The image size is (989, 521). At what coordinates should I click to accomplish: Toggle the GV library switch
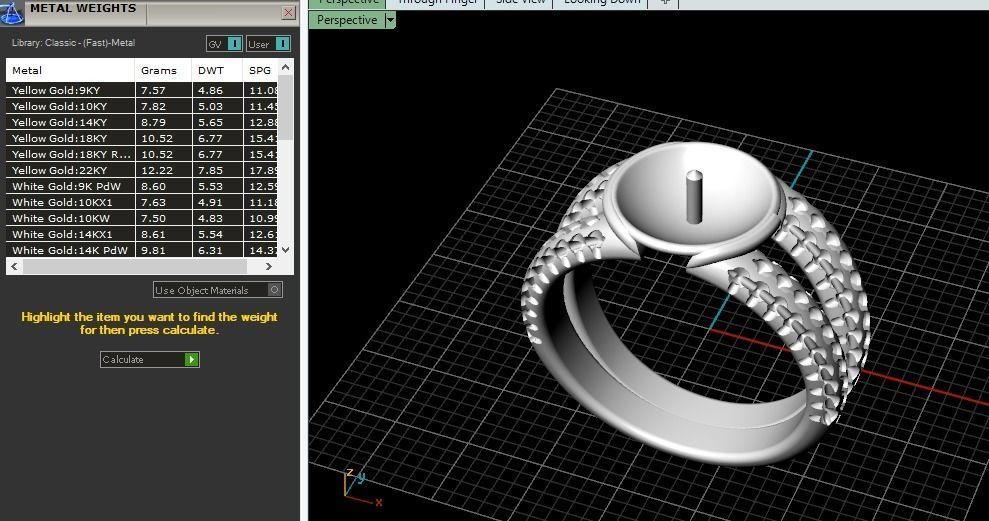click(225, 44)
